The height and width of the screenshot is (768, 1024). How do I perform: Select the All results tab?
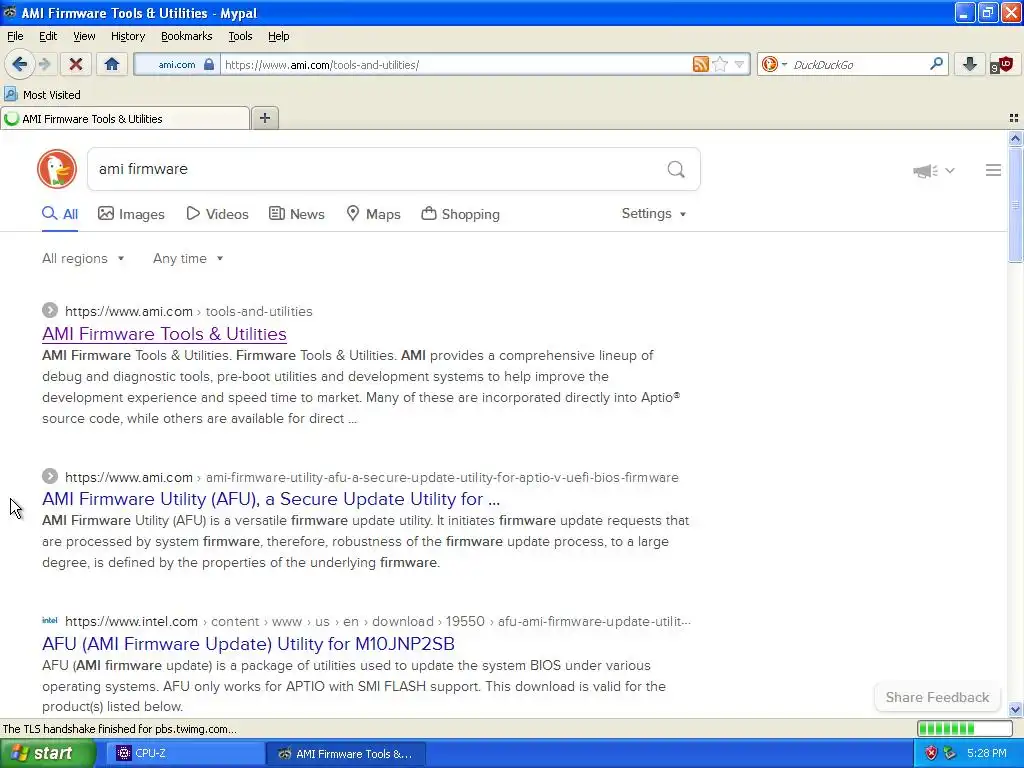click(x=60, y=214)
